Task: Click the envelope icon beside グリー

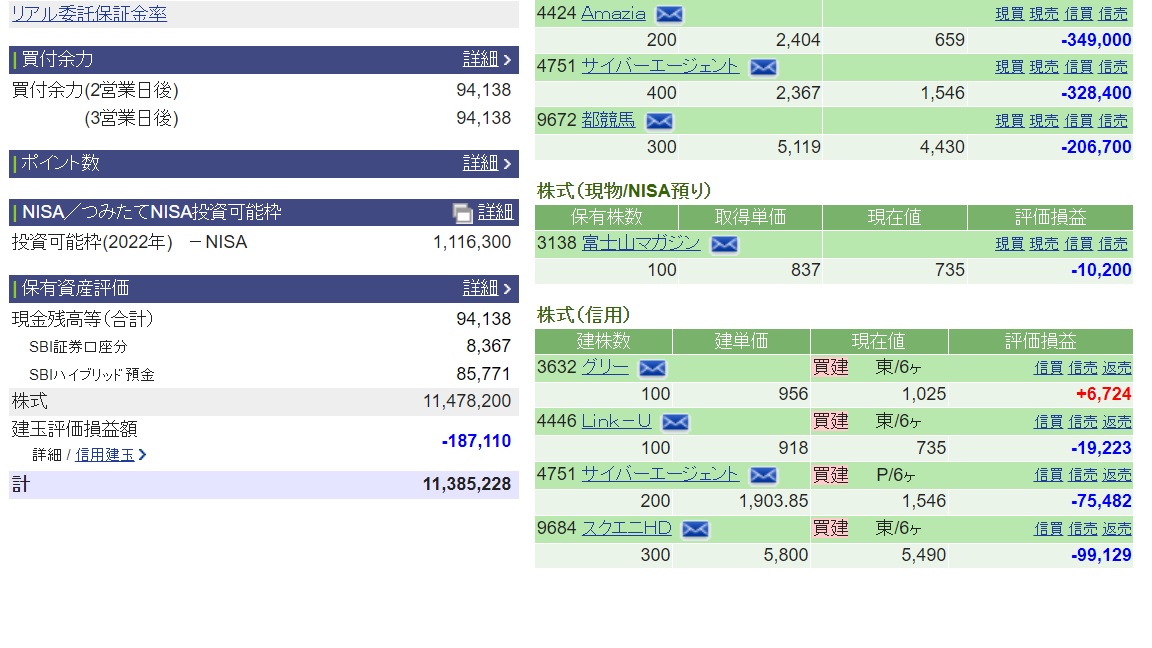Action: click(652, 367)
